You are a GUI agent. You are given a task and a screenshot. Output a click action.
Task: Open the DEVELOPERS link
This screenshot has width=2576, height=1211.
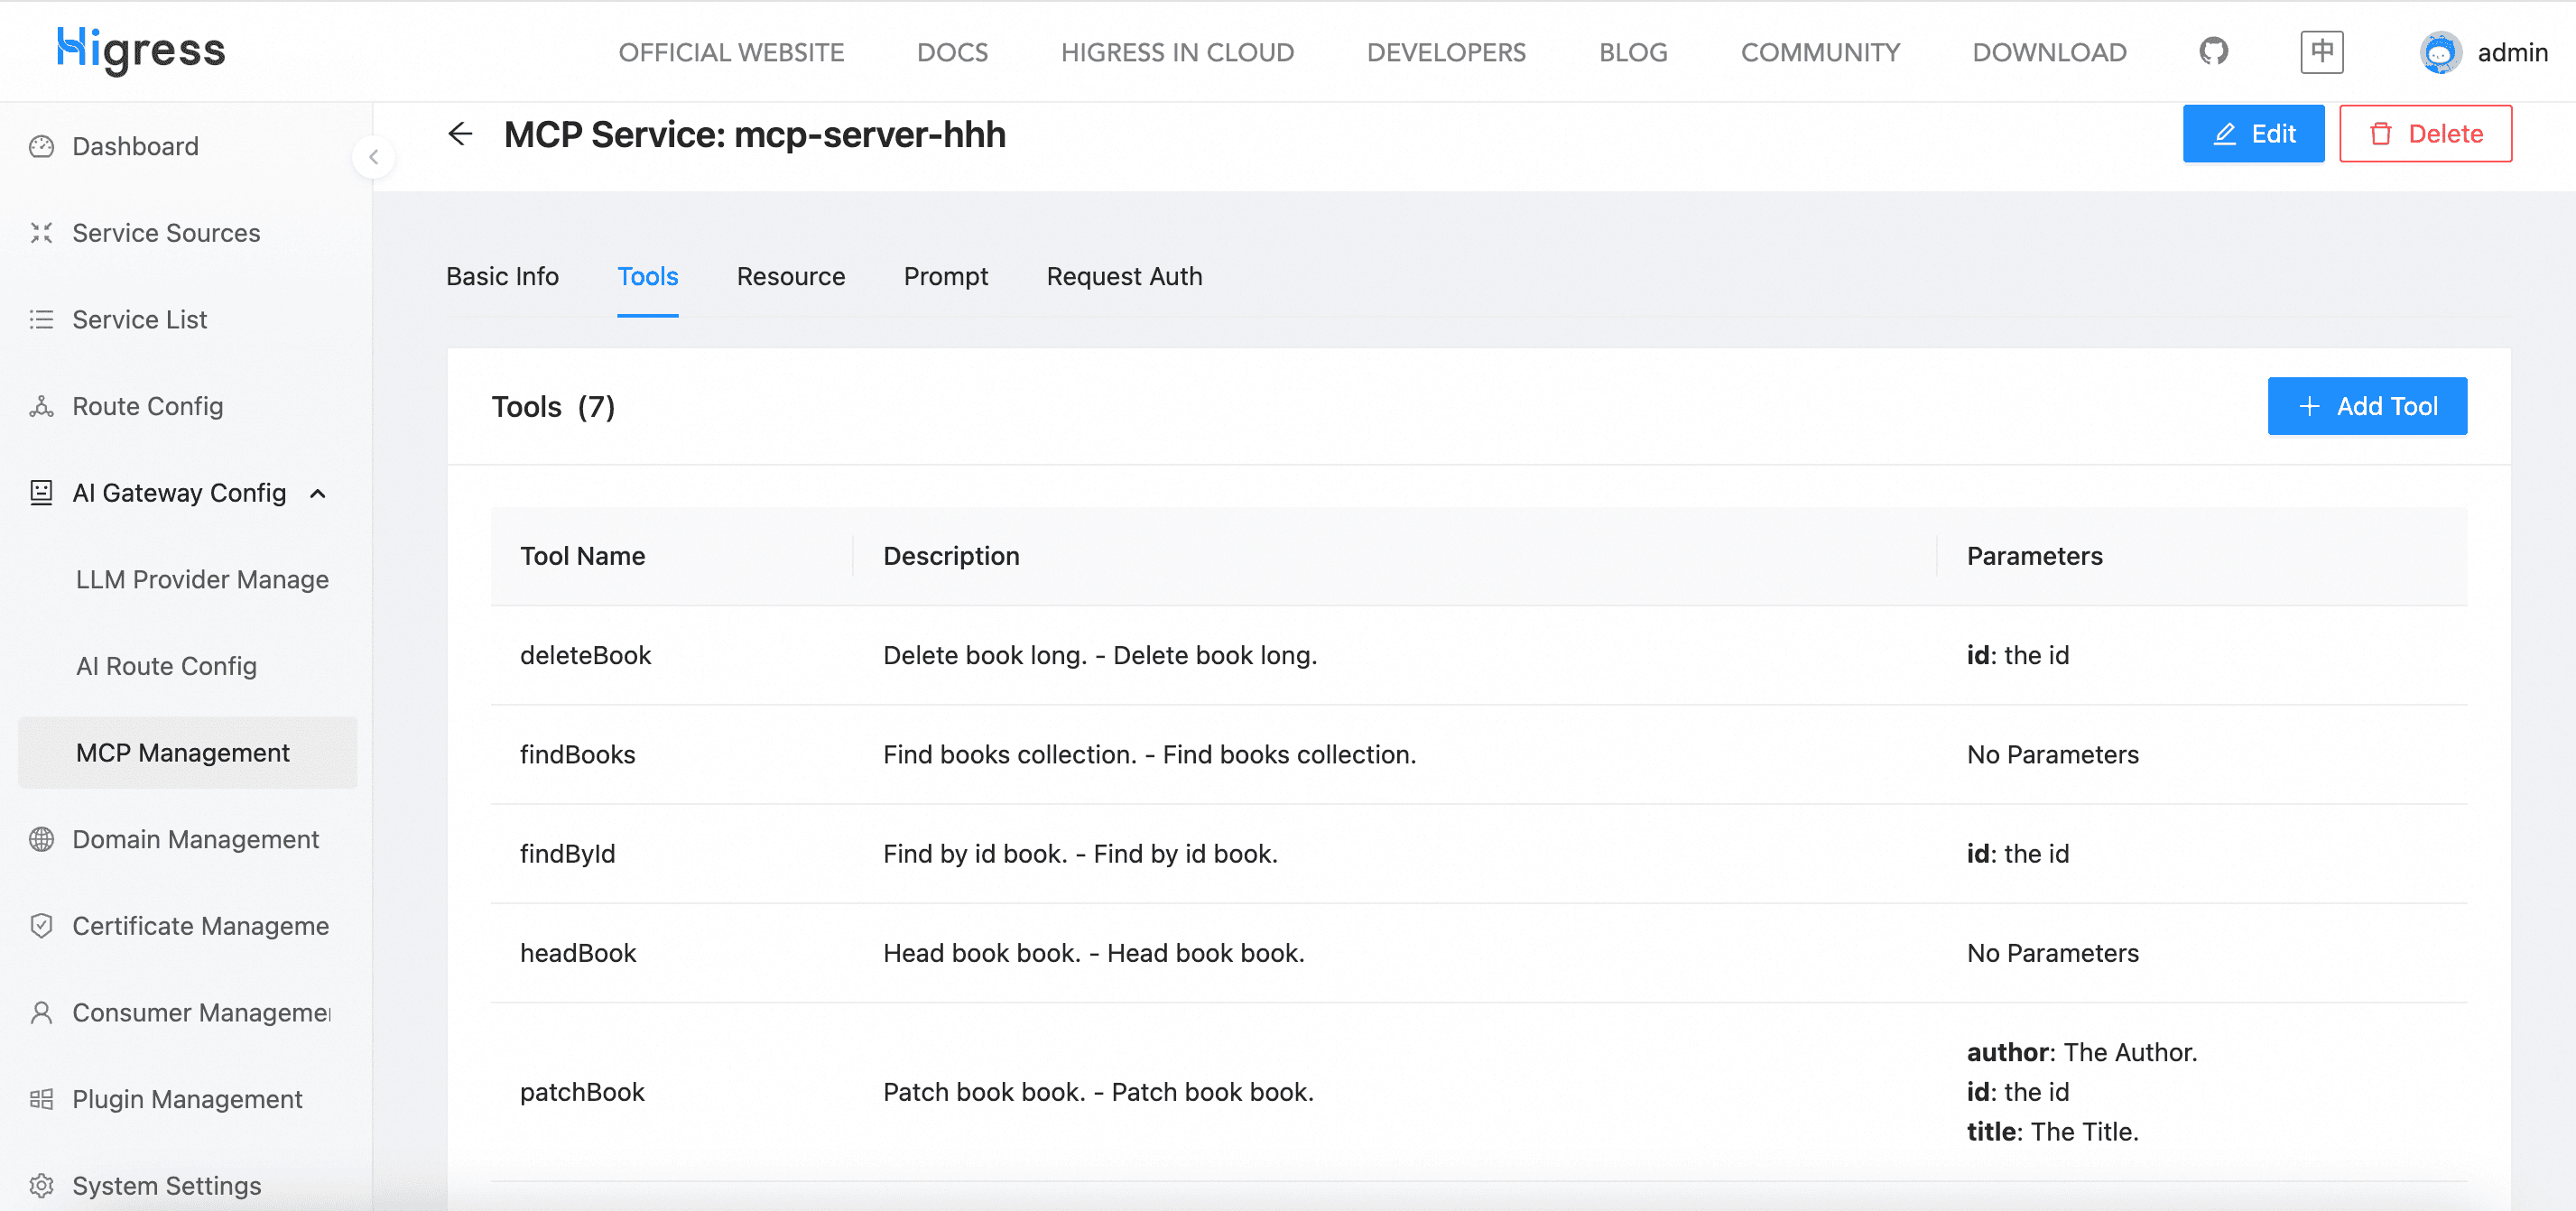click(x=1446, y=52)
